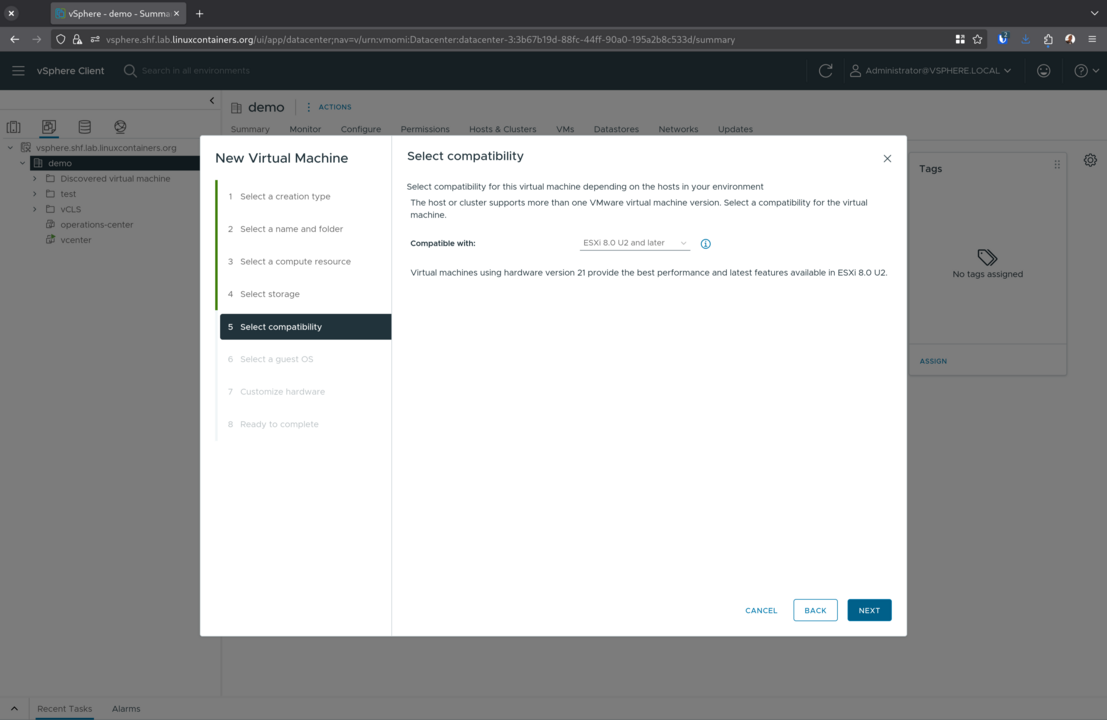Open the settings gear on summary page
Viewport: 1107px width, 720px height.
(1090, 160)
